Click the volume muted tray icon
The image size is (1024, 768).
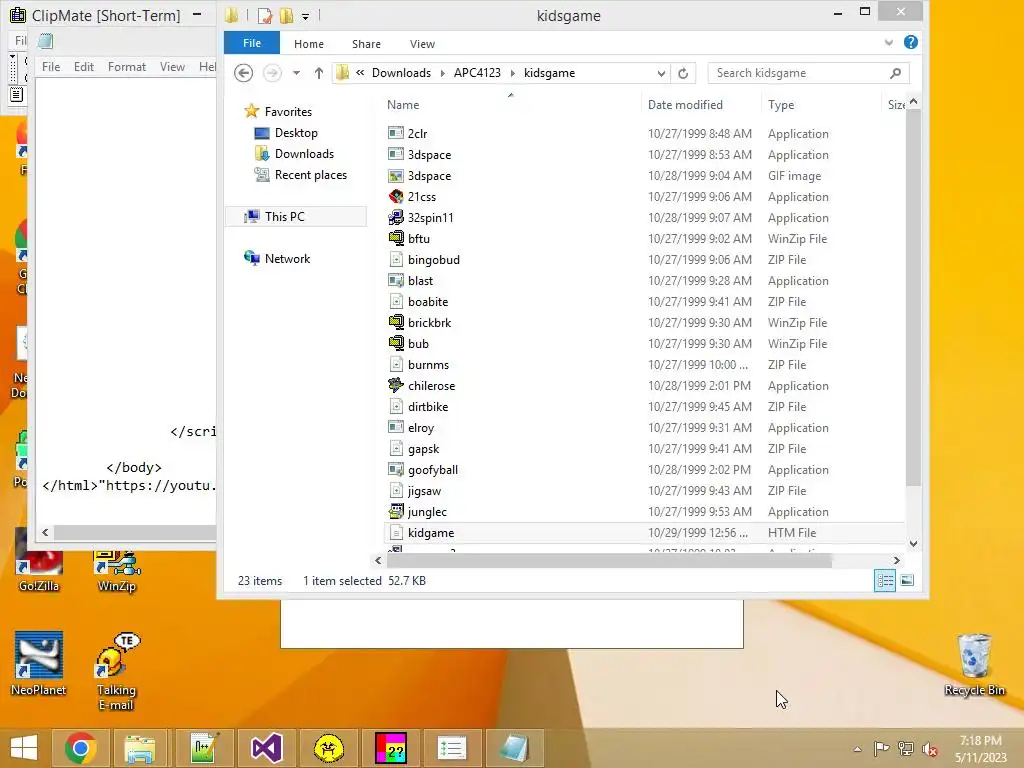(930, 748)
